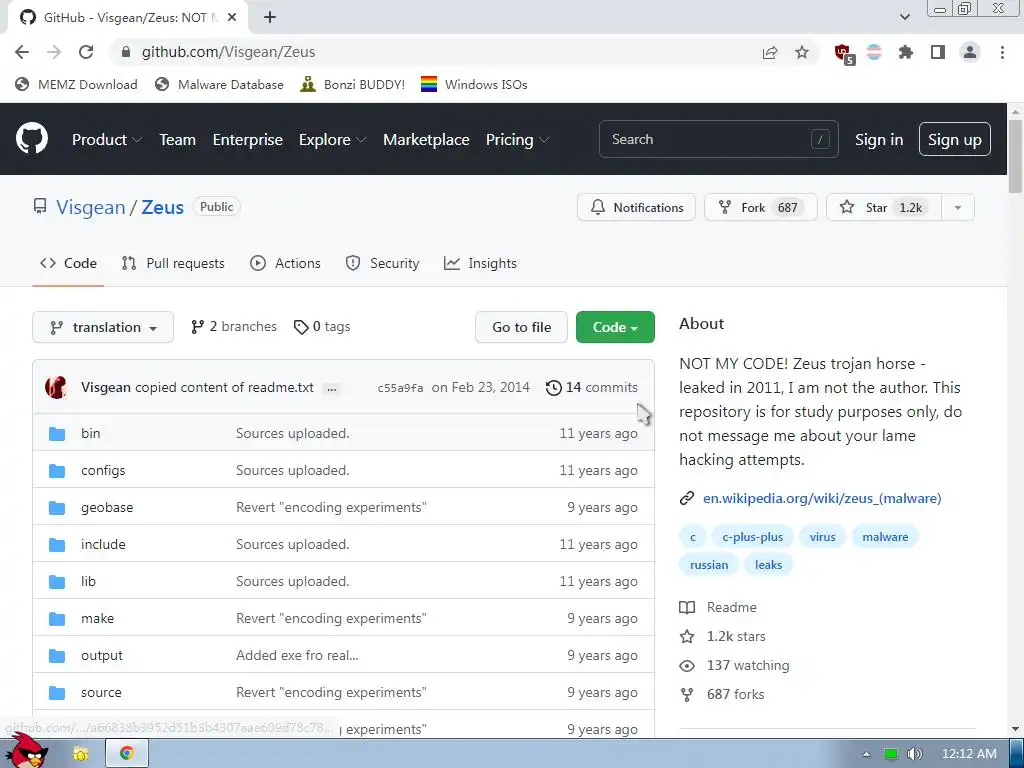
Task: Open the green Code dropdown
Action: [x=615, y=327]
